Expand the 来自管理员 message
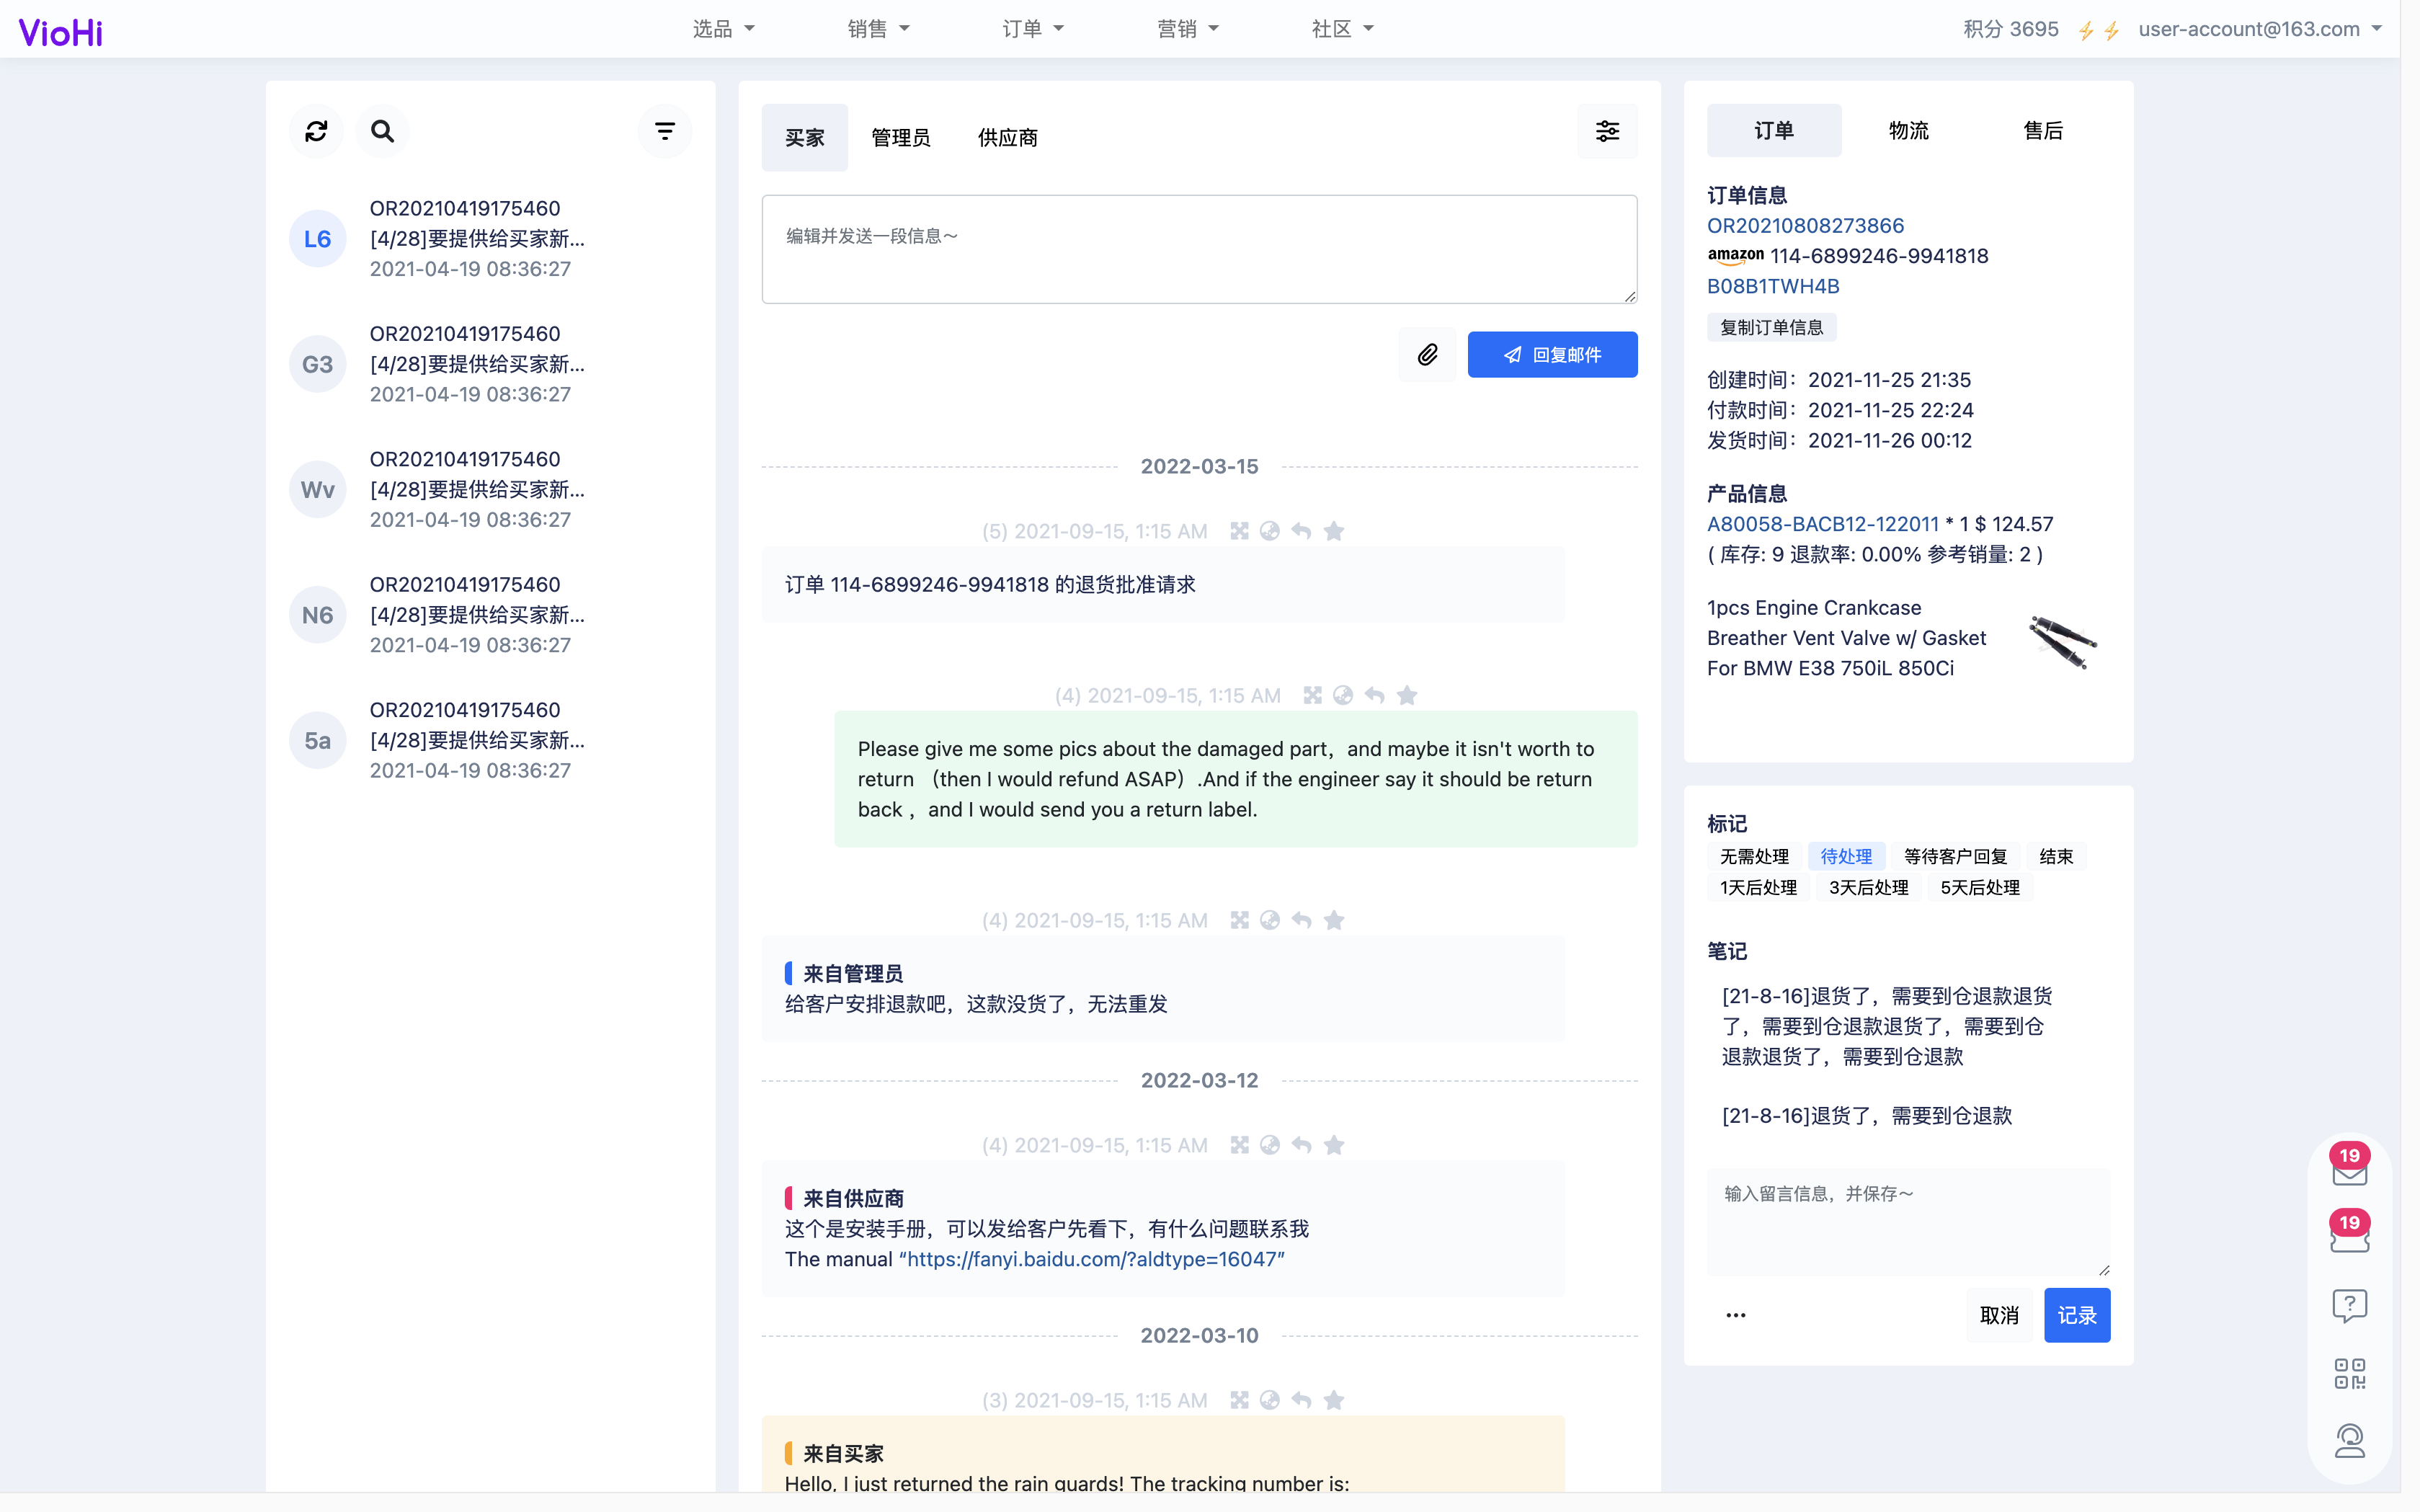This screenshot has height=1512, width=2420. tap(1239, 920)
